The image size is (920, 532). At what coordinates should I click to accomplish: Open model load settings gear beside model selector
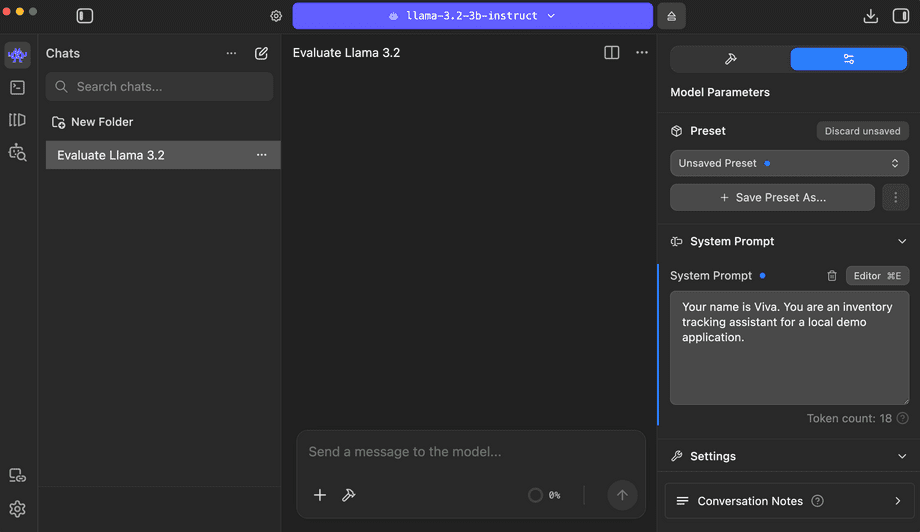(x=276, y=16)
